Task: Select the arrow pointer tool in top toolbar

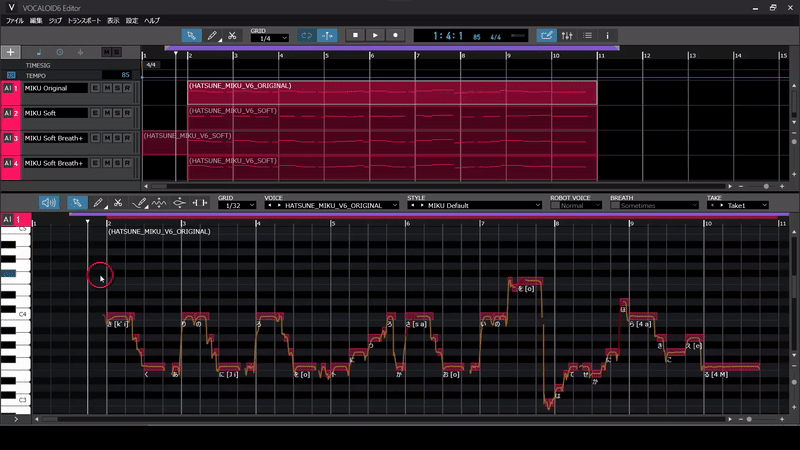Action: (191, 35)
